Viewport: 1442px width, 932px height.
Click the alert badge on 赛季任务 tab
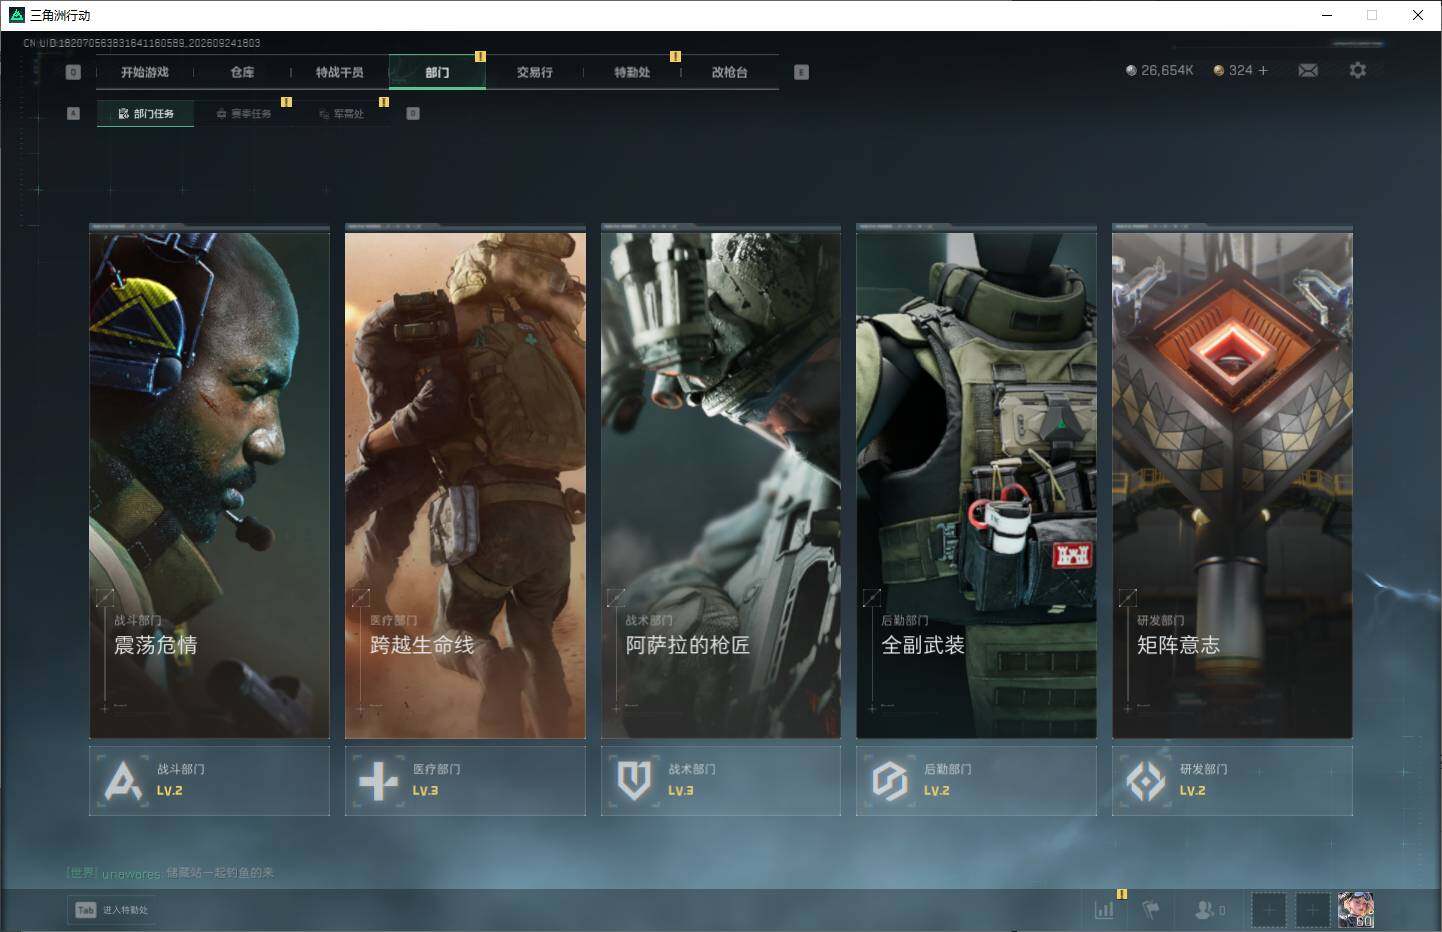(x=286, y=101)
